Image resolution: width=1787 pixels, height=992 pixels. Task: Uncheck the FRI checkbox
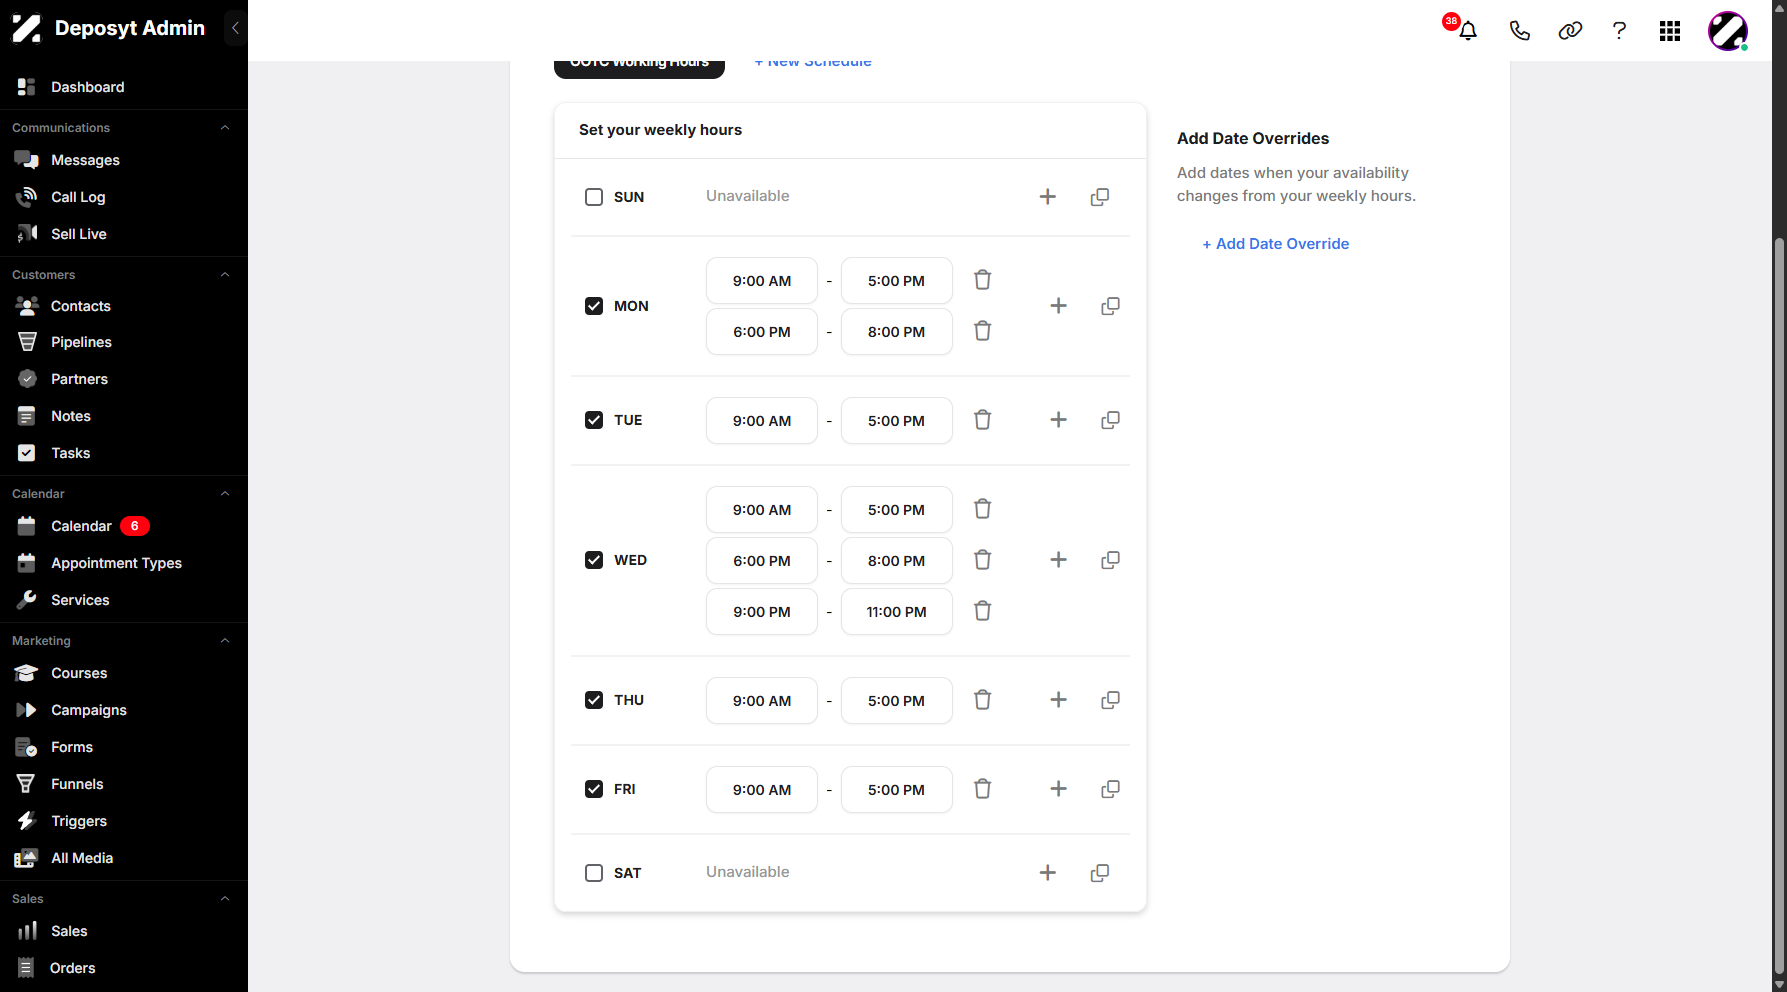pos(594,789)
